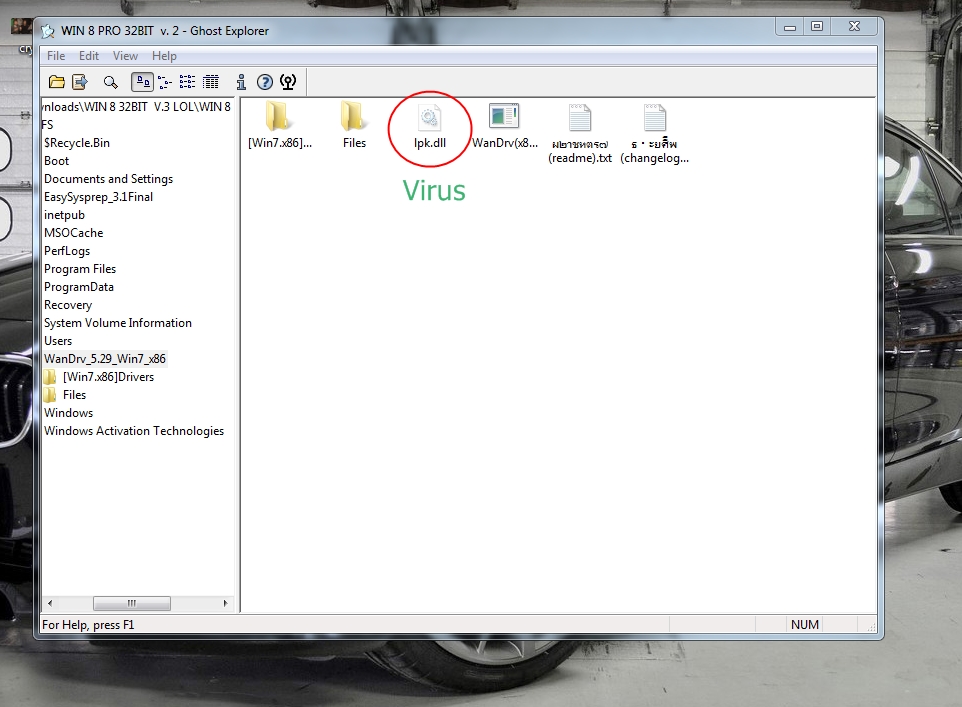Select the lpk.dll file
962x707 pixels.
pos(429,126)
